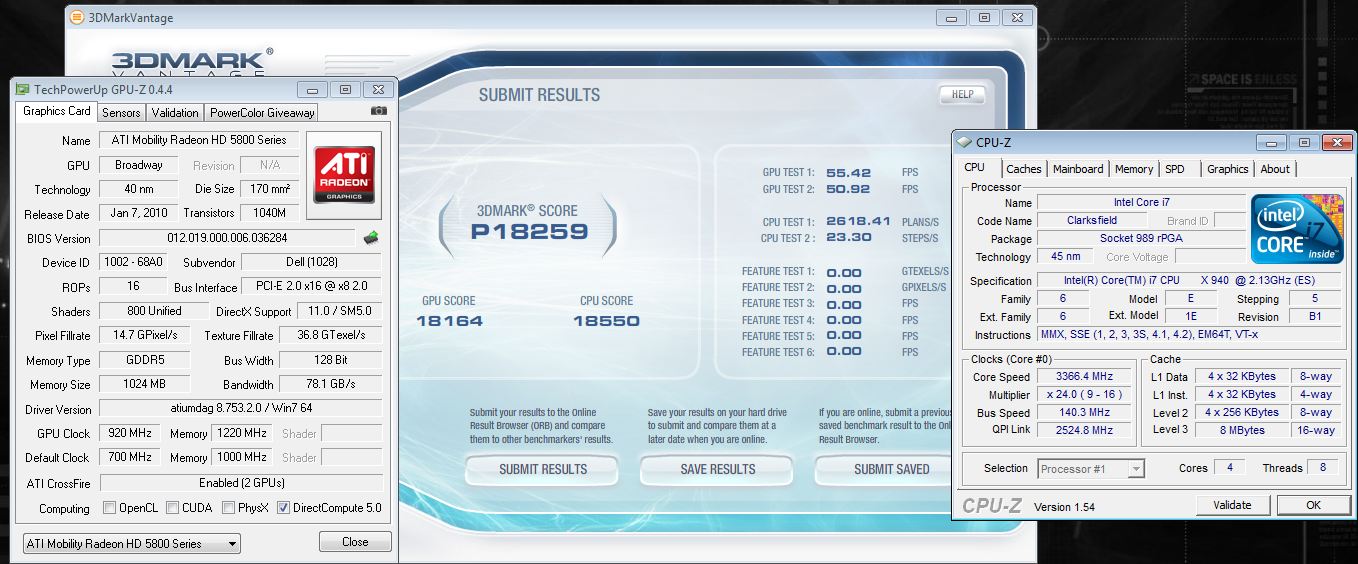This screenshot has width=1358, height=564.
Task: Click the Multiplier x 24.0 value in CPU-Z
Action: coord(1084,395)
